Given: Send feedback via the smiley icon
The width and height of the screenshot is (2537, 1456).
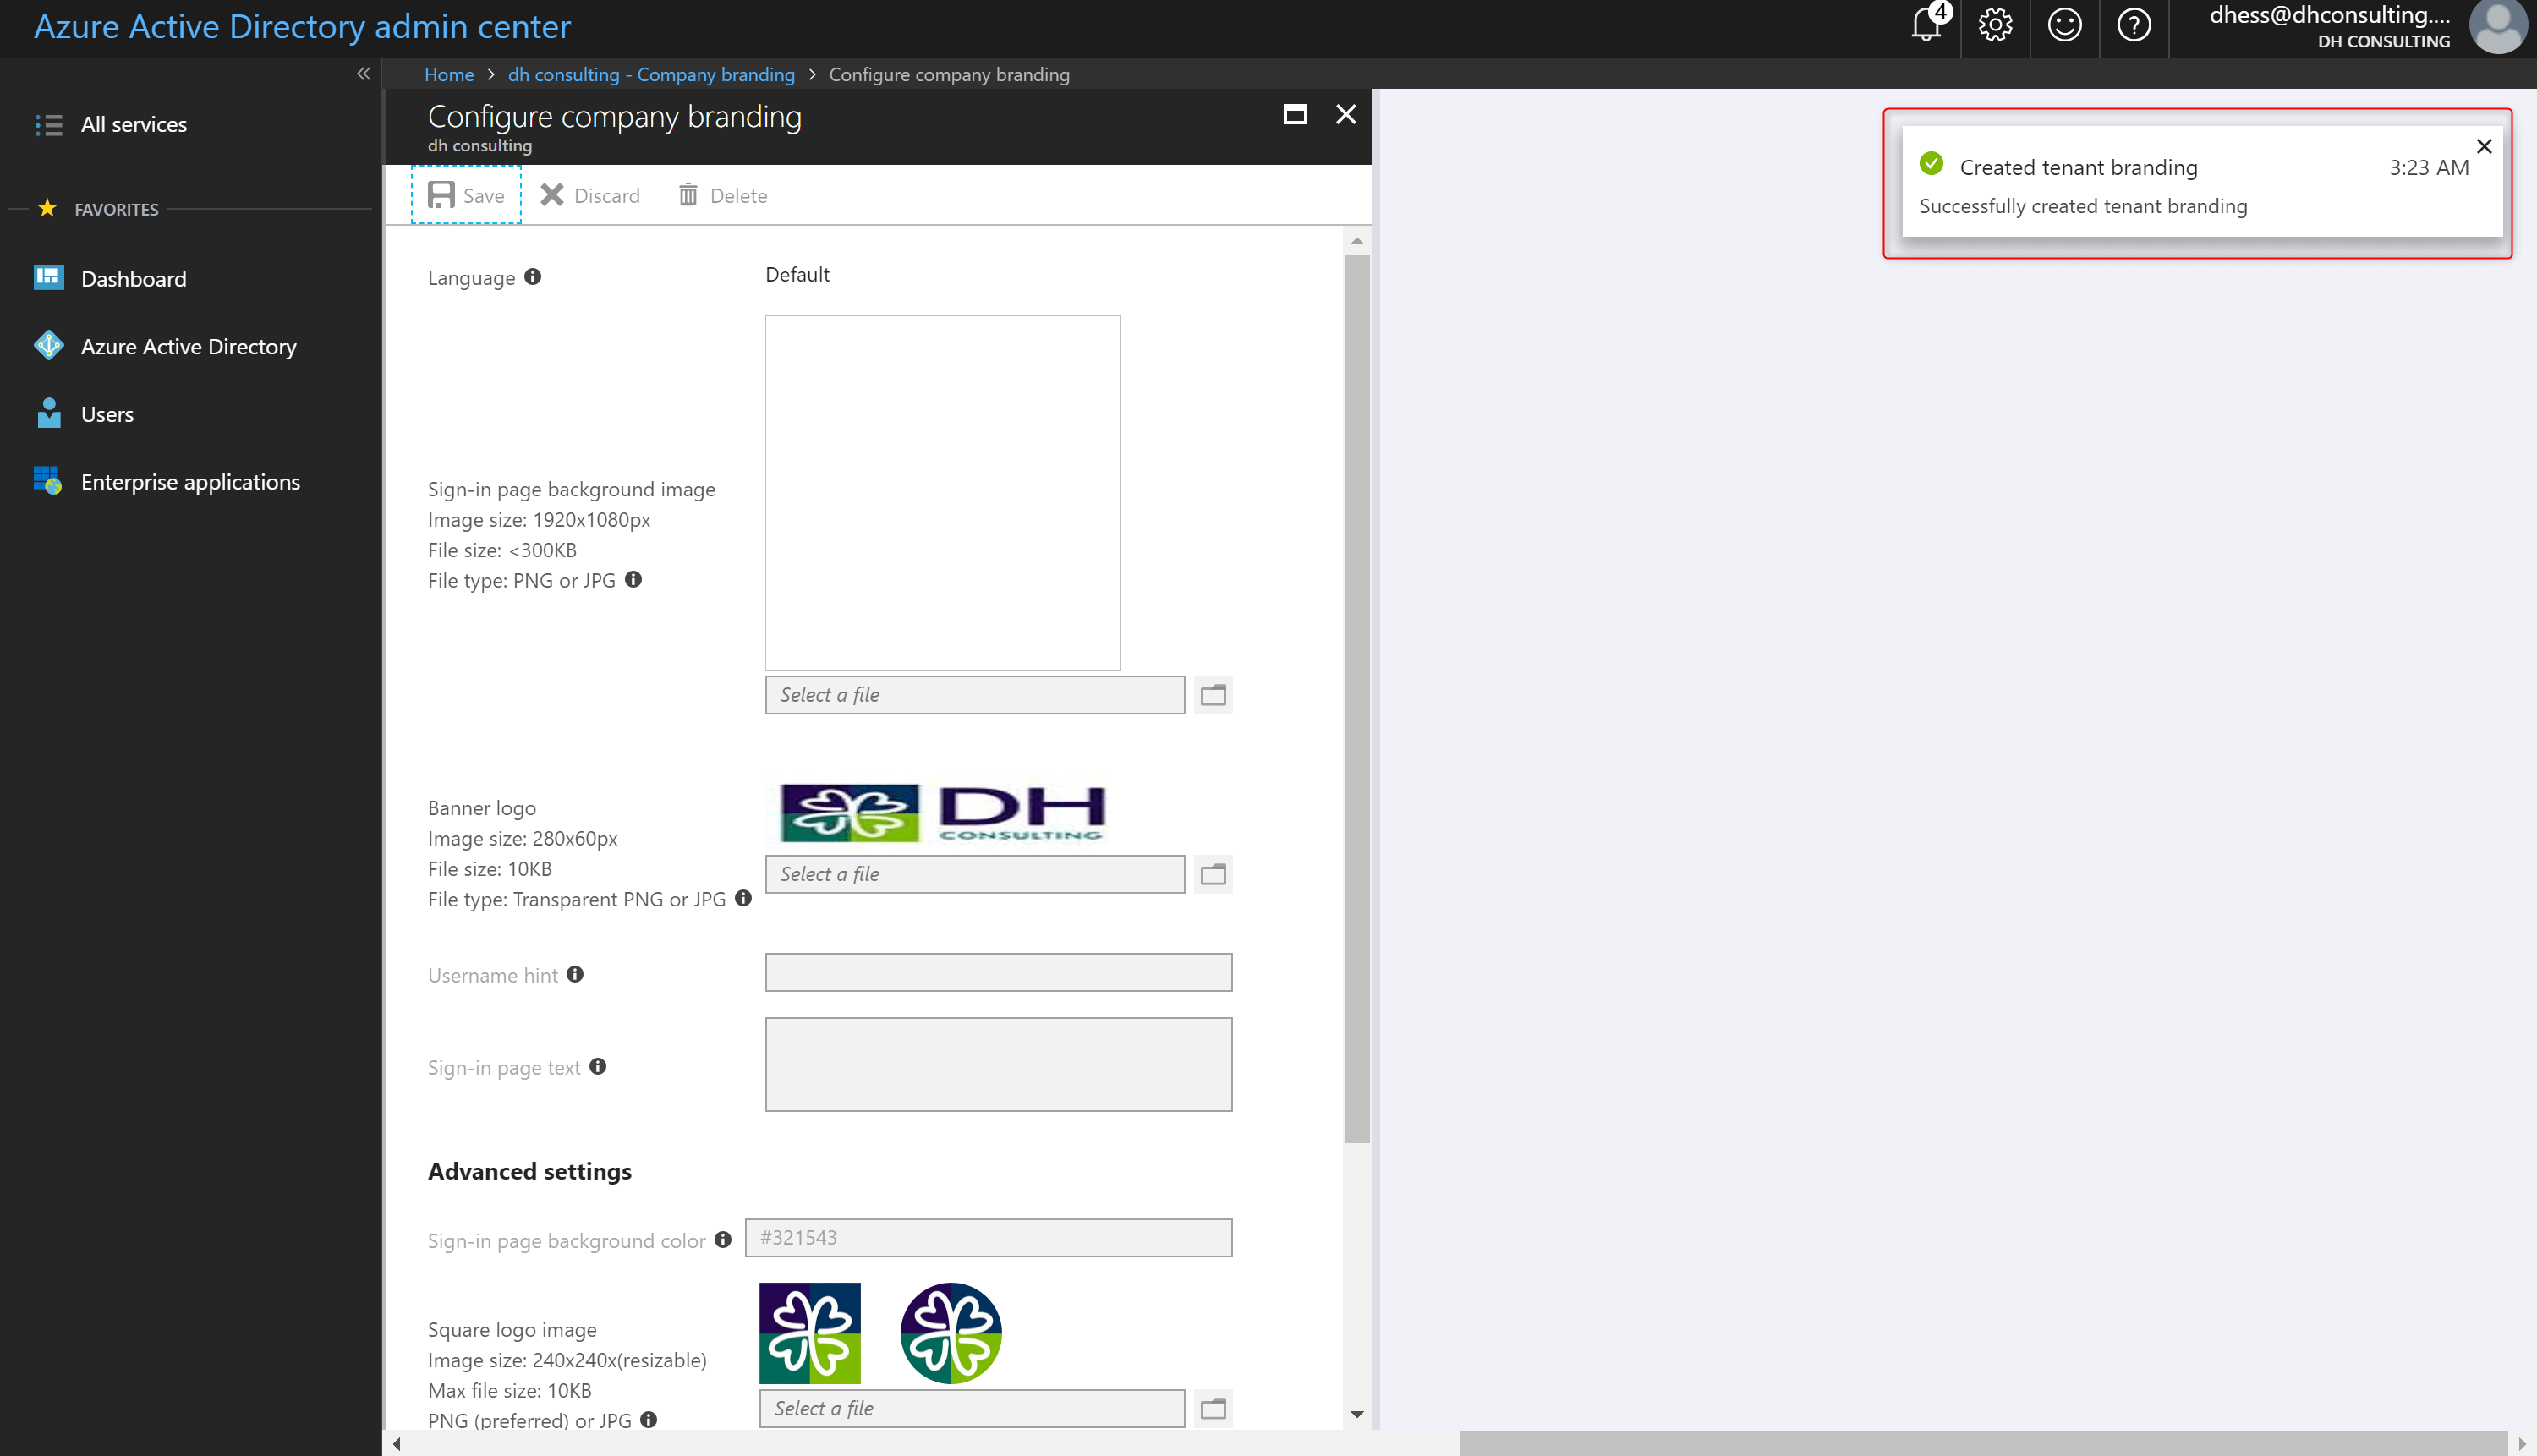Looking at the screenshot, I should [x=2064, y=27].
